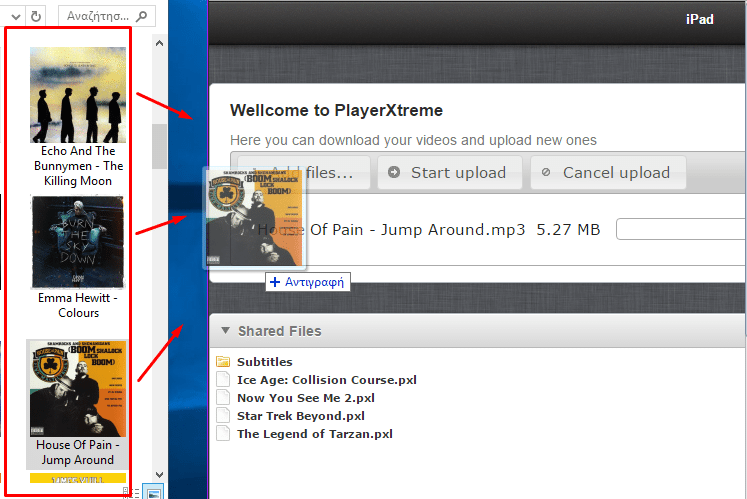Click file icon beside Now You See Me 2

[223, 397]
